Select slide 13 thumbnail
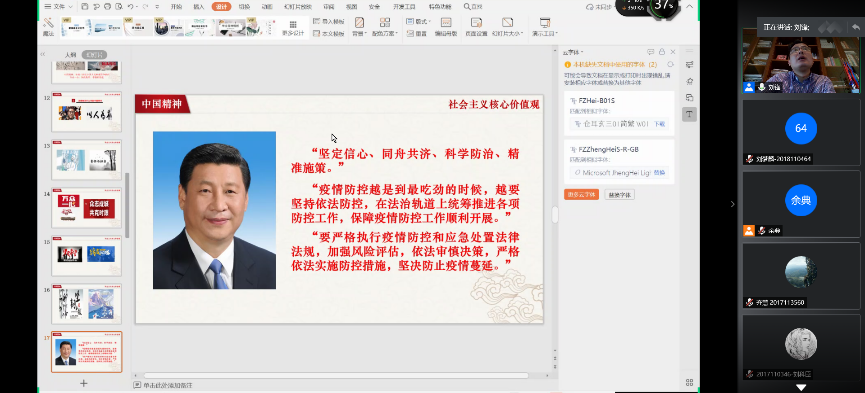Screen dimensions: 865x393 point(87,160)
